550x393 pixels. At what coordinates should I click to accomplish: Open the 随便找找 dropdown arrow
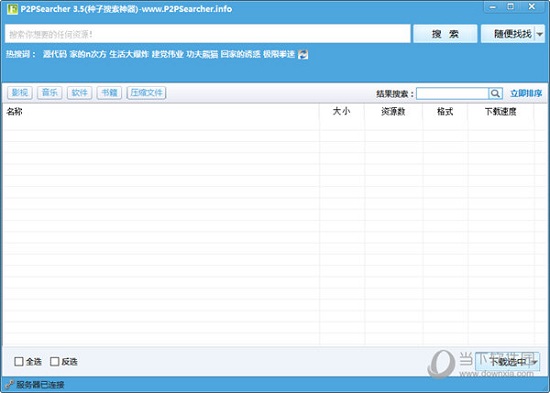[539, 34]
